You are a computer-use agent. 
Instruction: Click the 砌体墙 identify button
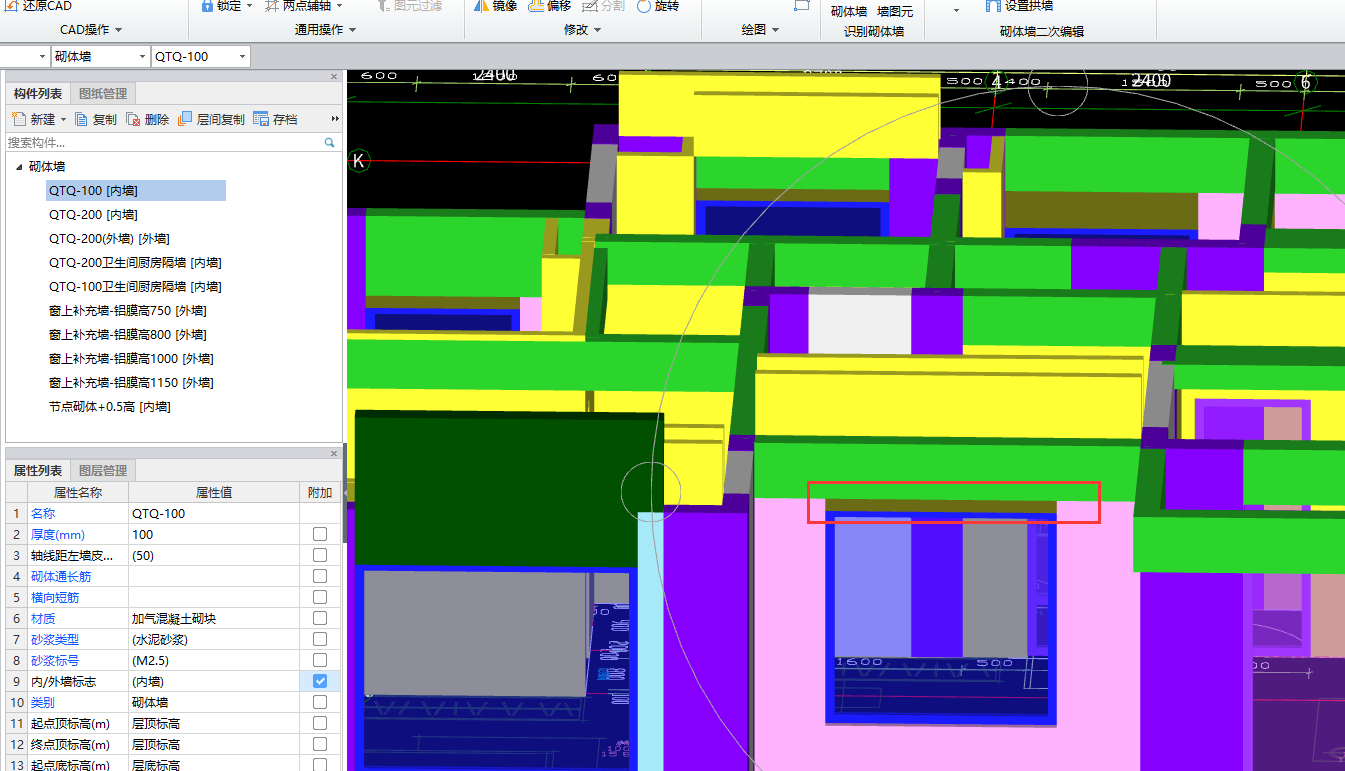tap(849, 11)
